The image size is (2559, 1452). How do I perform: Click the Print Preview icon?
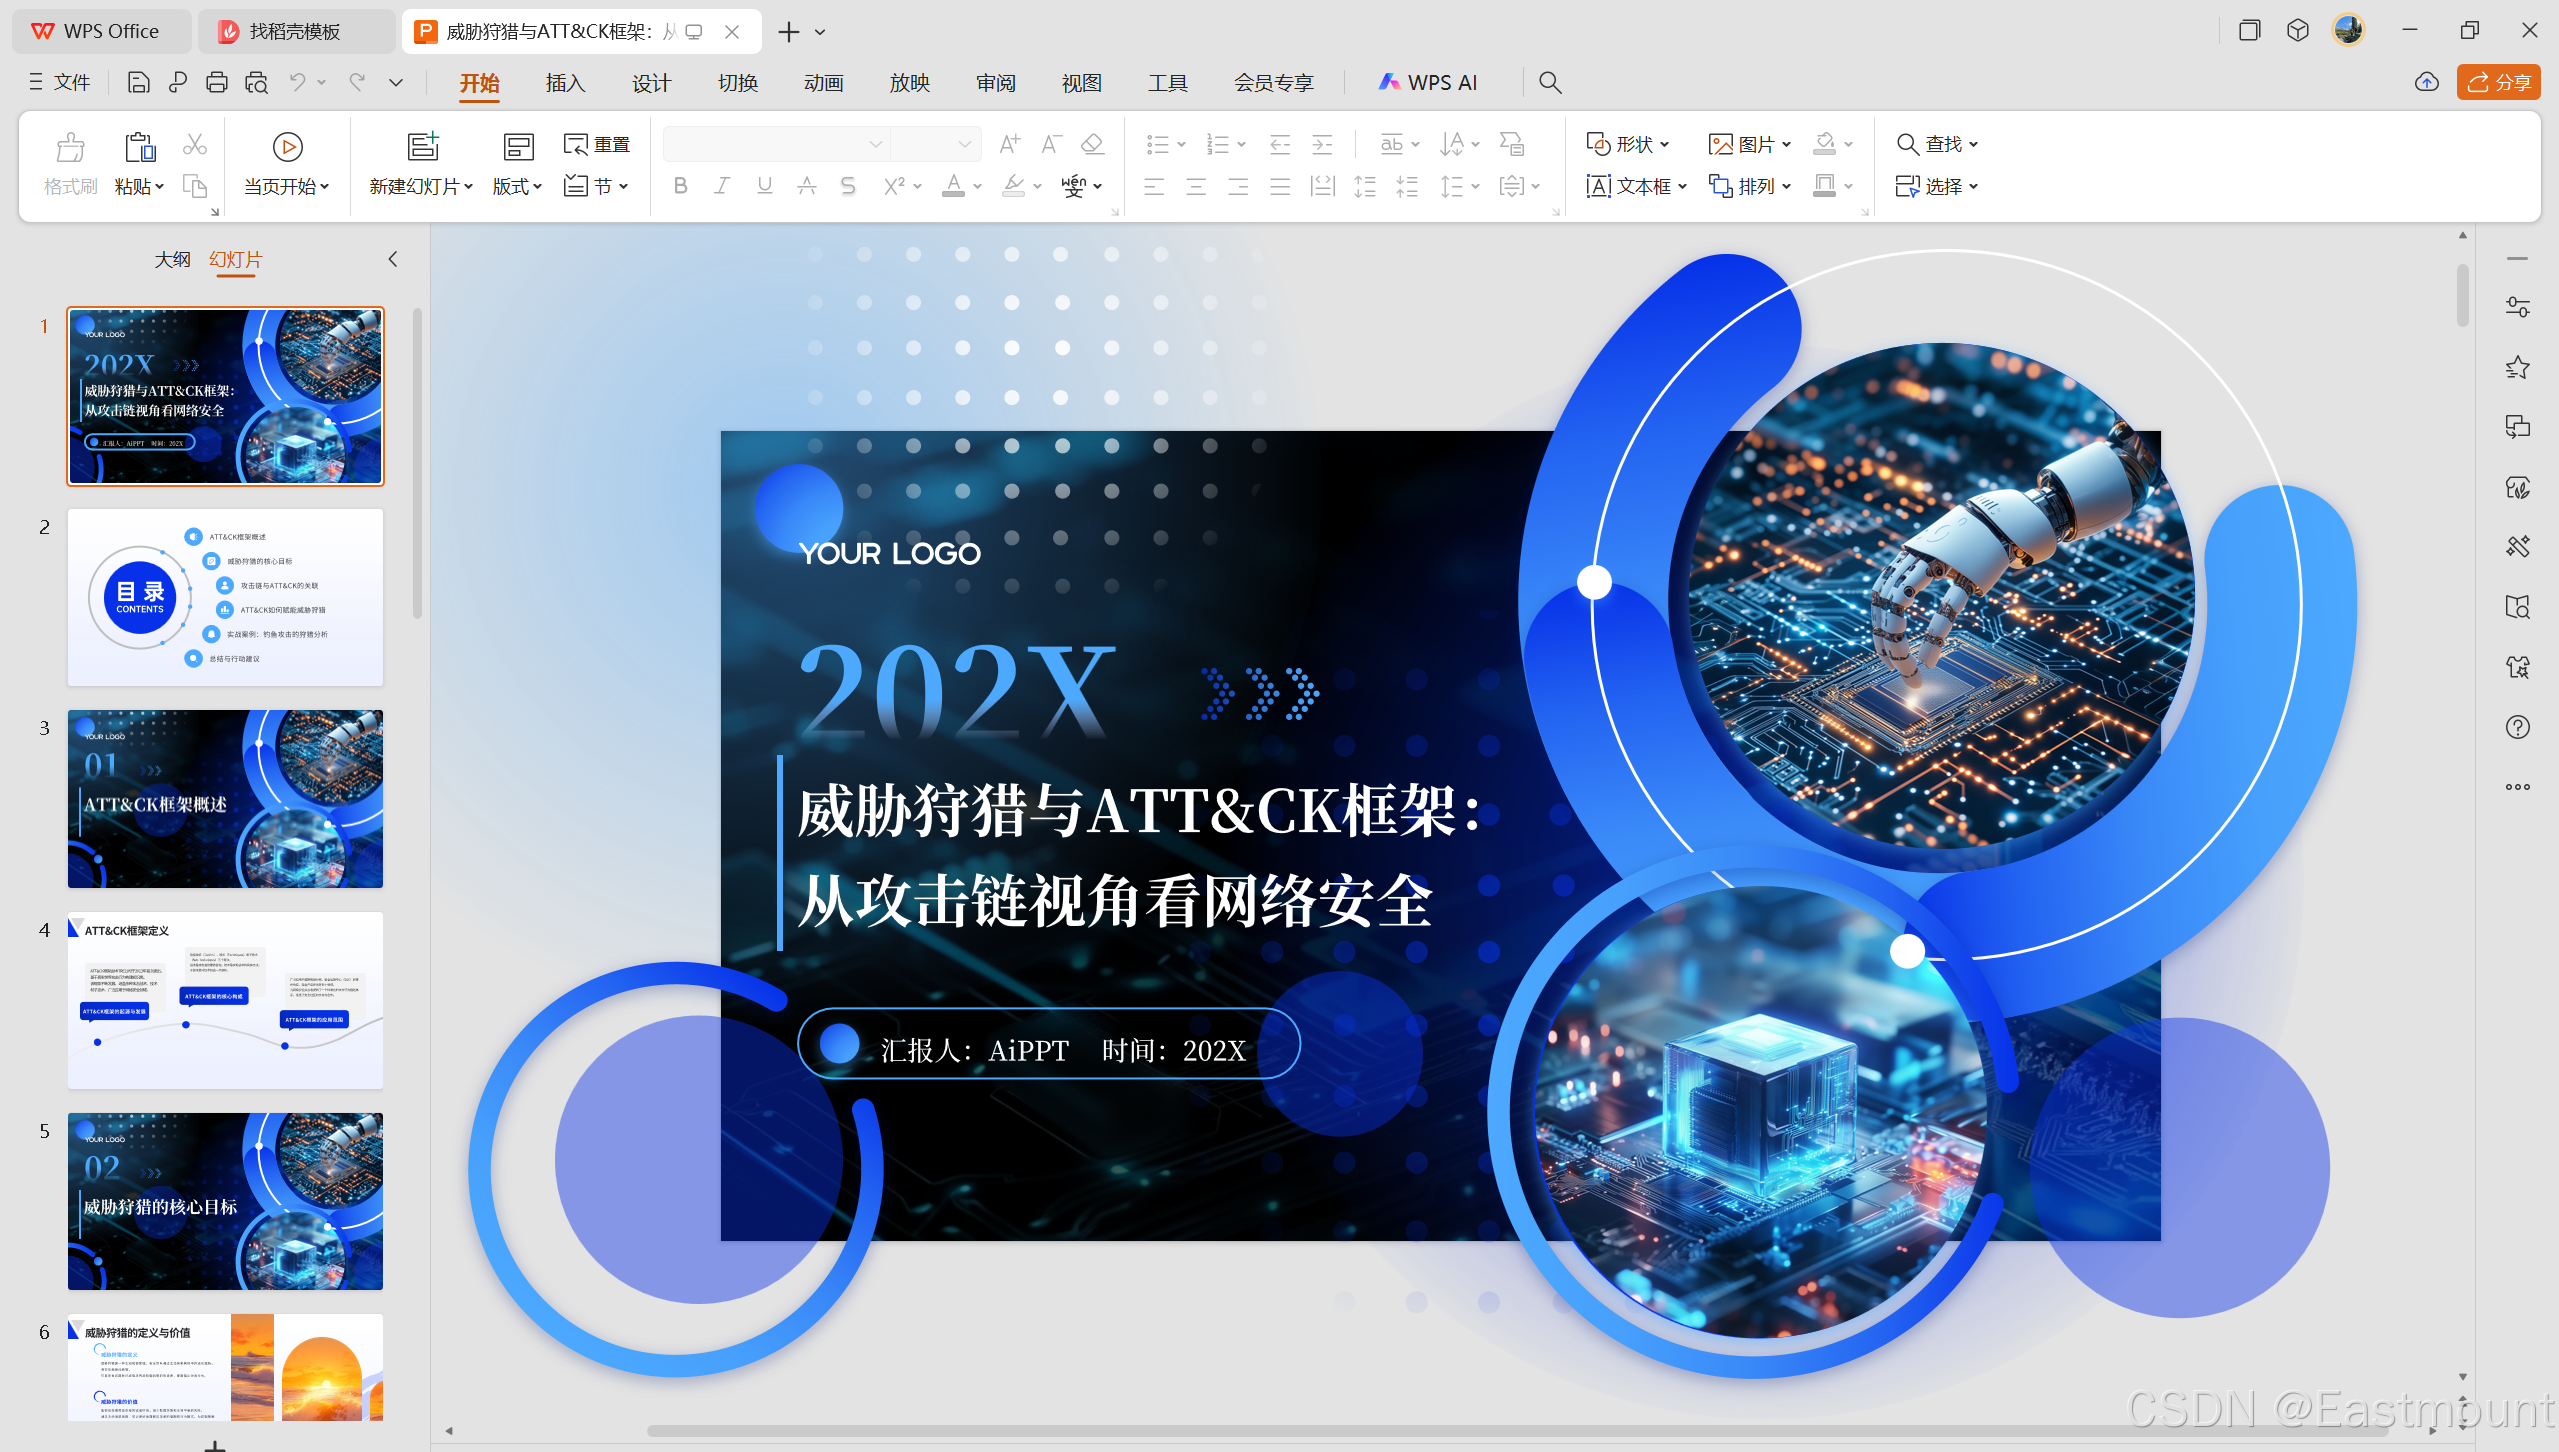pos(256,83)
